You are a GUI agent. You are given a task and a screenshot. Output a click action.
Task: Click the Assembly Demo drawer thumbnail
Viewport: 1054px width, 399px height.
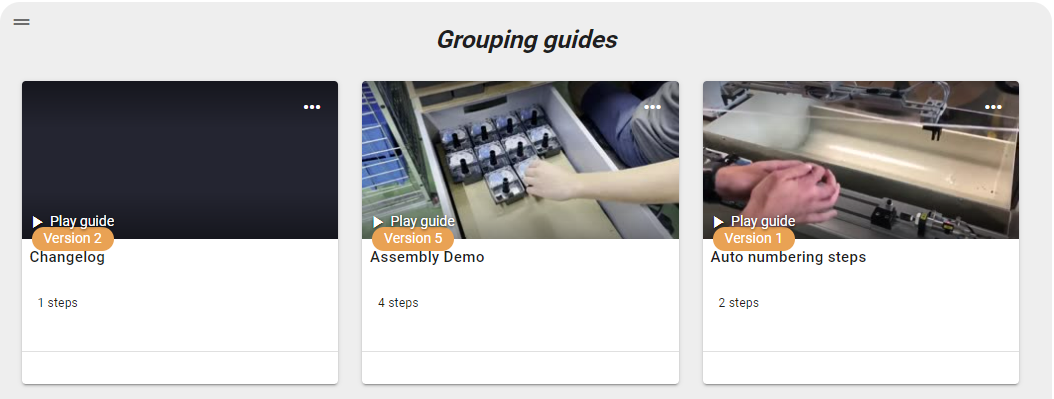coord(520,160)
